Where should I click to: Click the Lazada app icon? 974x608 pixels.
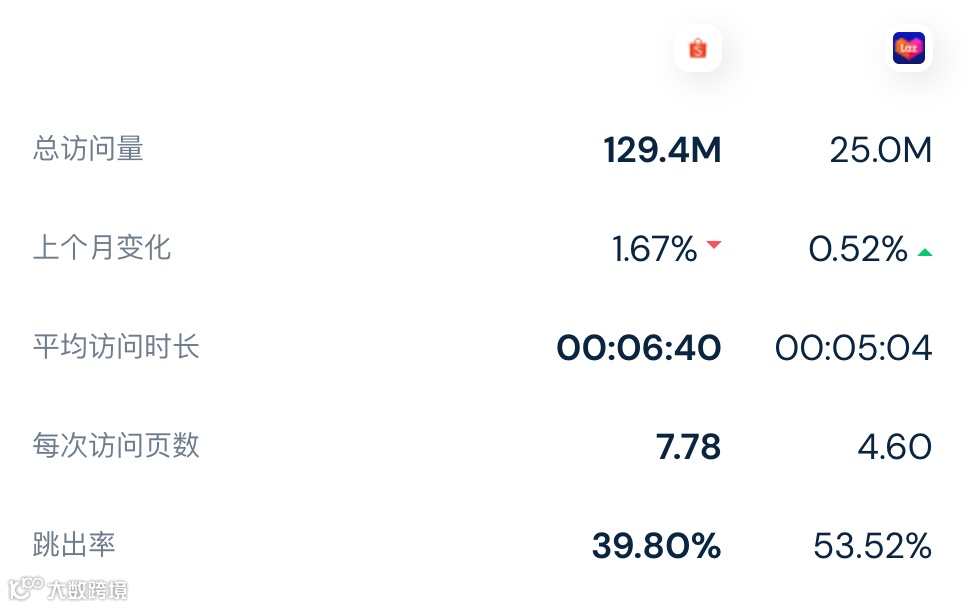(x=908, y=48)
